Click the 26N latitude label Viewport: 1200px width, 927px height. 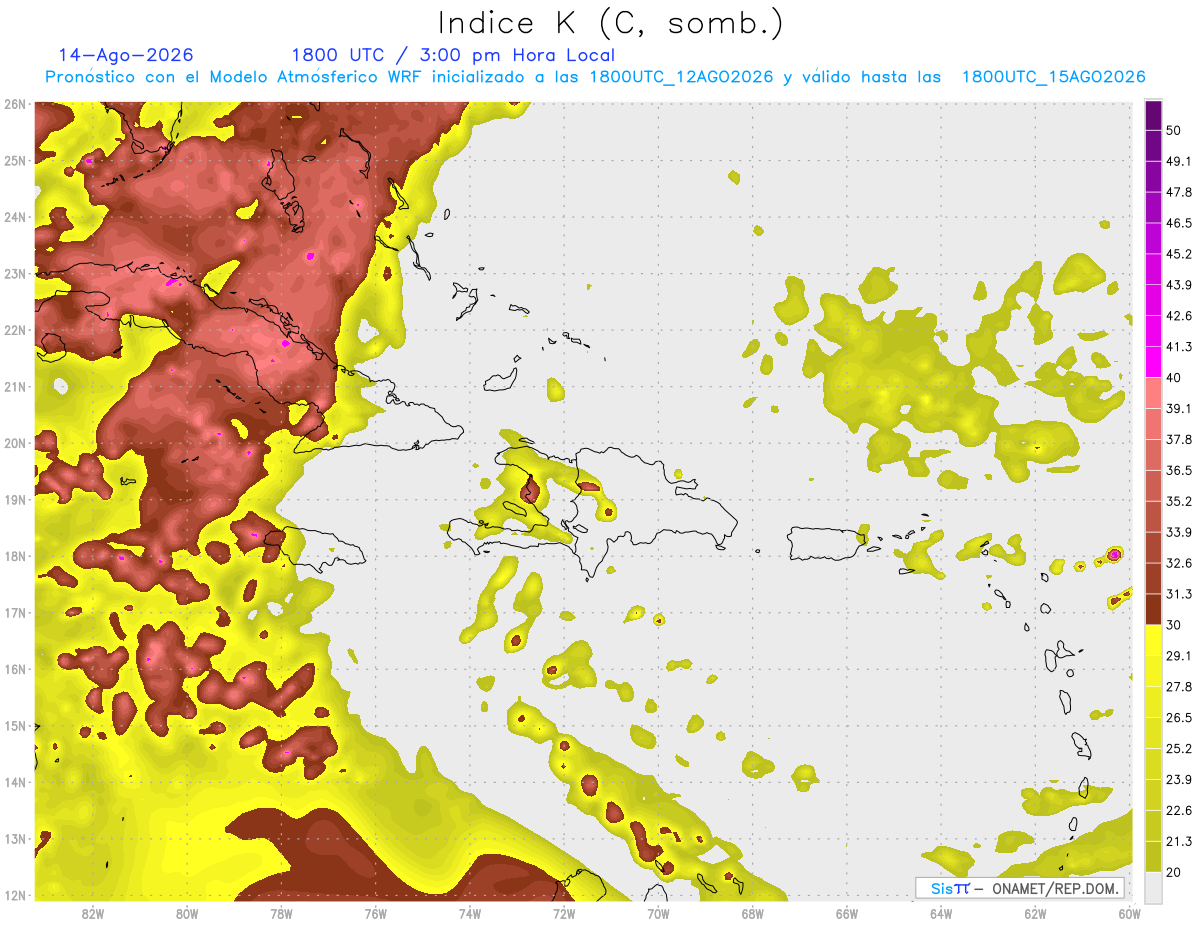click(15, 104)
